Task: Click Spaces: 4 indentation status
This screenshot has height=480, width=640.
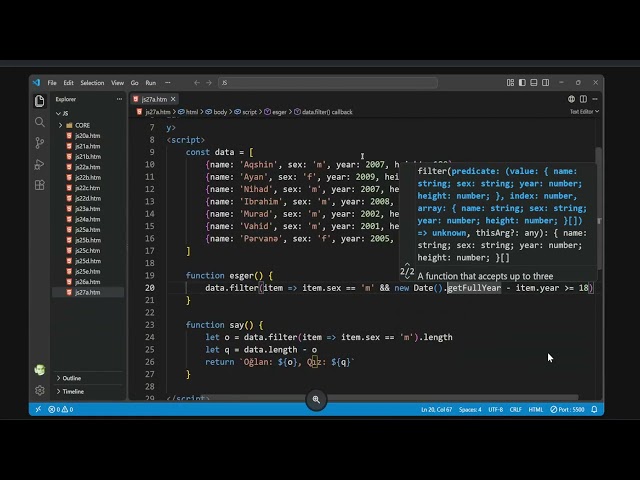Action: [470, 409]
